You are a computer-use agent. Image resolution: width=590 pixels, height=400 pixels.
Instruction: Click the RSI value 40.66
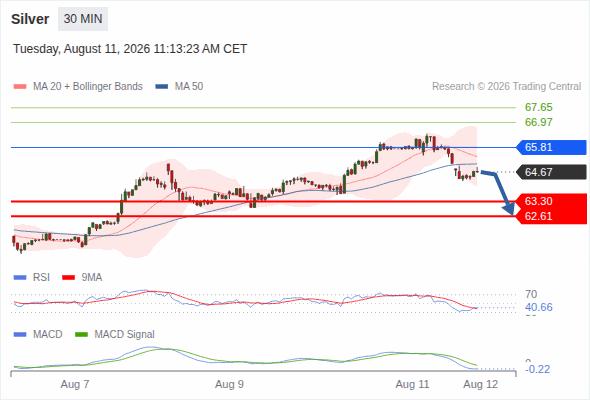tap(538, 307)
